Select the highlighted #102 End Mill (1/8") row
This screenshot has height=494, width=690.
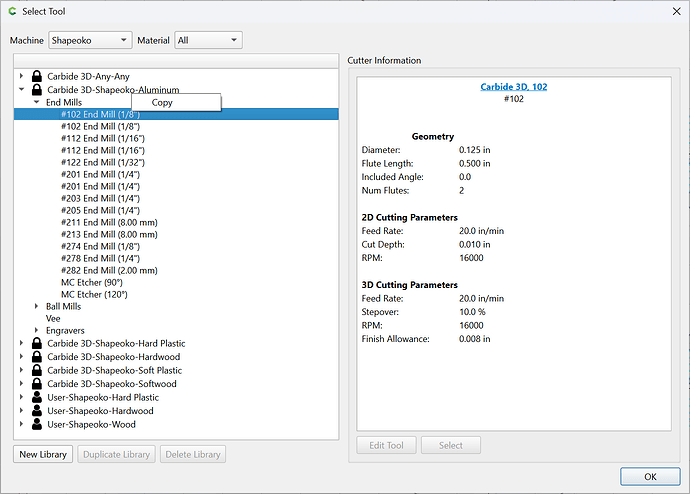(176, 114)
